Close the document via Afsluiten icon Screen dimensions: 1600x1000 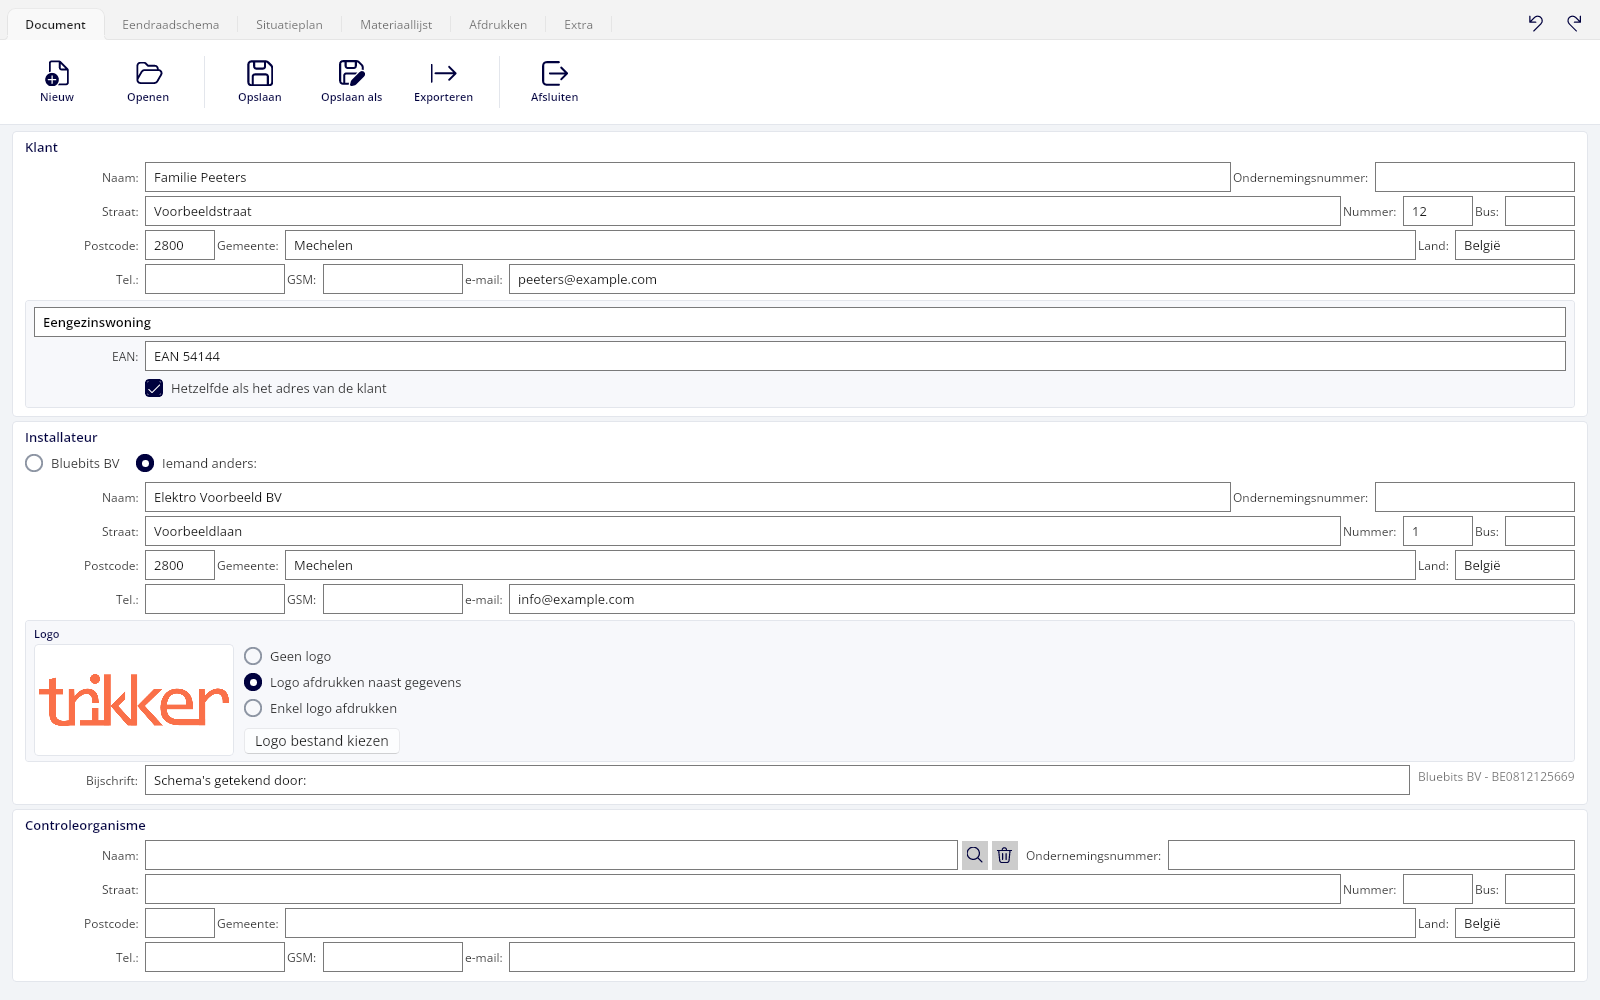pyautogui.click(x=554, y=73)
